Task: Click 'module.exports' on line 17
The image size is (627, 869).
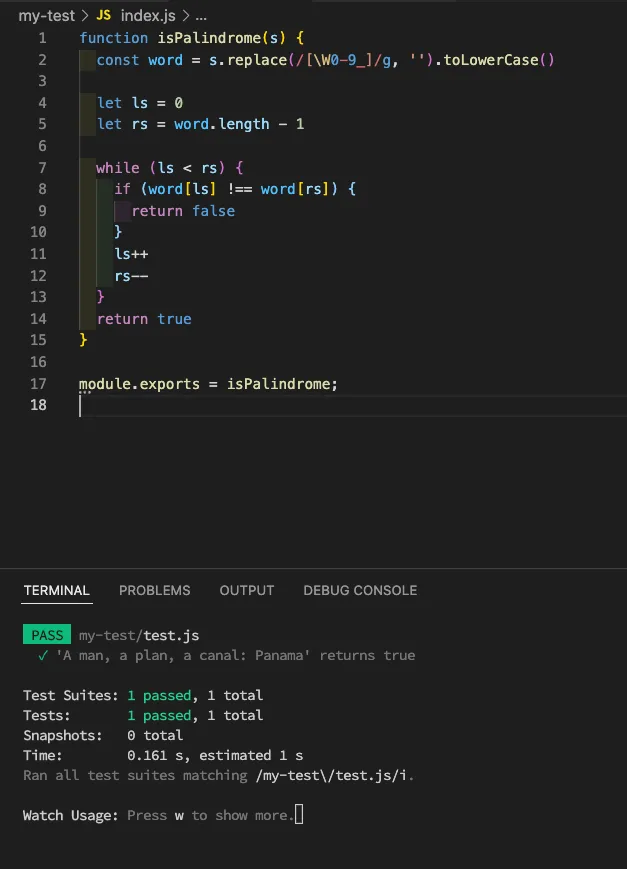Action: point(139,384)
